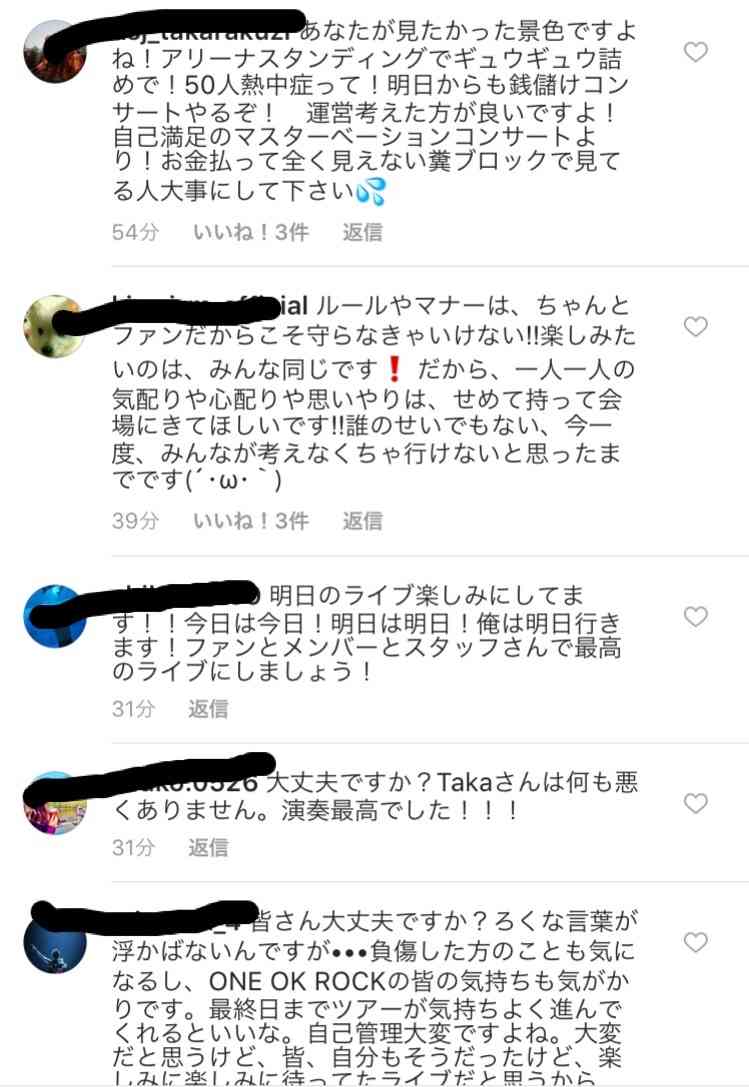Image resolution: width=749 pixels, height=1087 pixels.
Task: View likes on the 39分 comment
Action: [x=250, y=521]
